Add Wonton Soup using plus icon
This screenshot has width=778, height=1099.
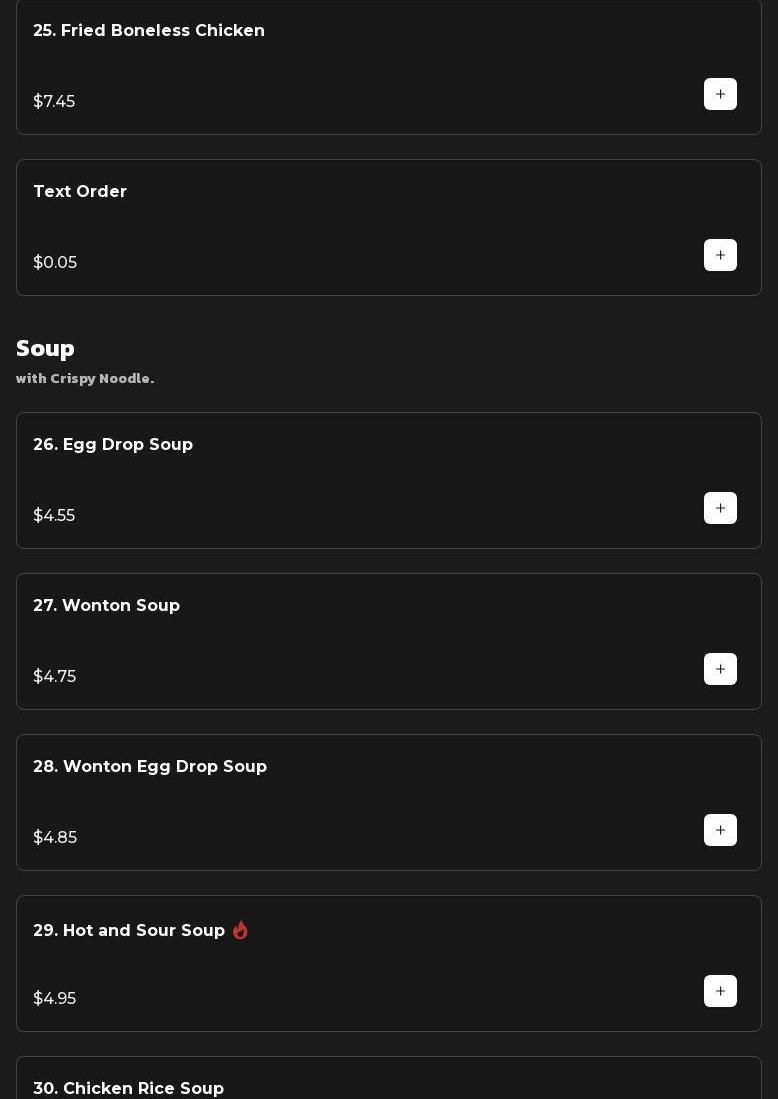click(720, 669)
